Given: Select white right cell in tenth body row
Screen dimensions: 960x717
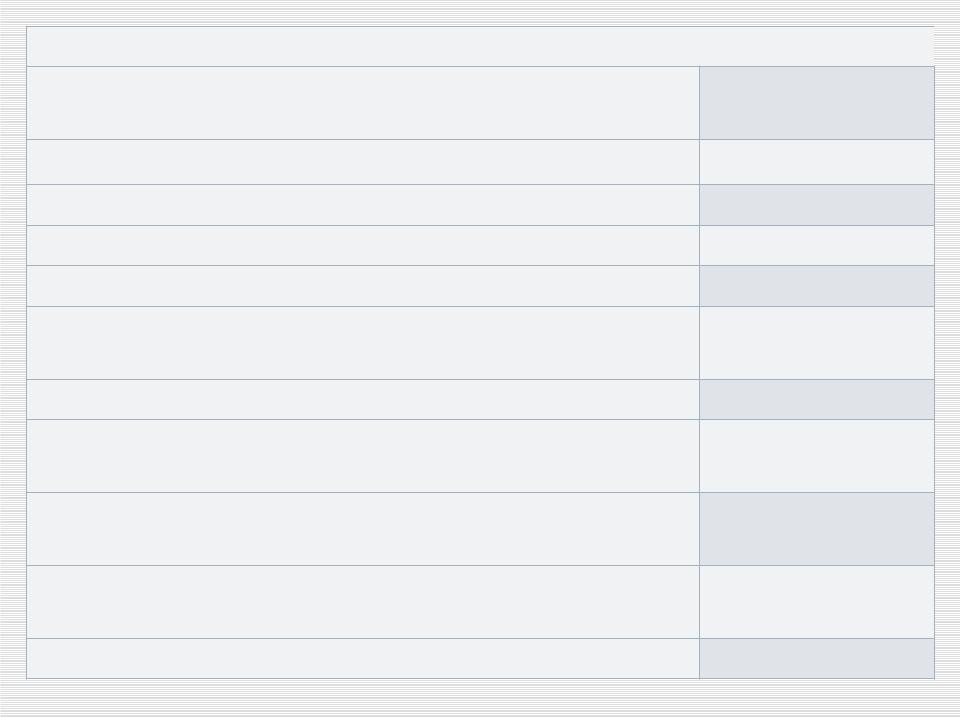Looking at the screenshot, I should coord(817,602).
